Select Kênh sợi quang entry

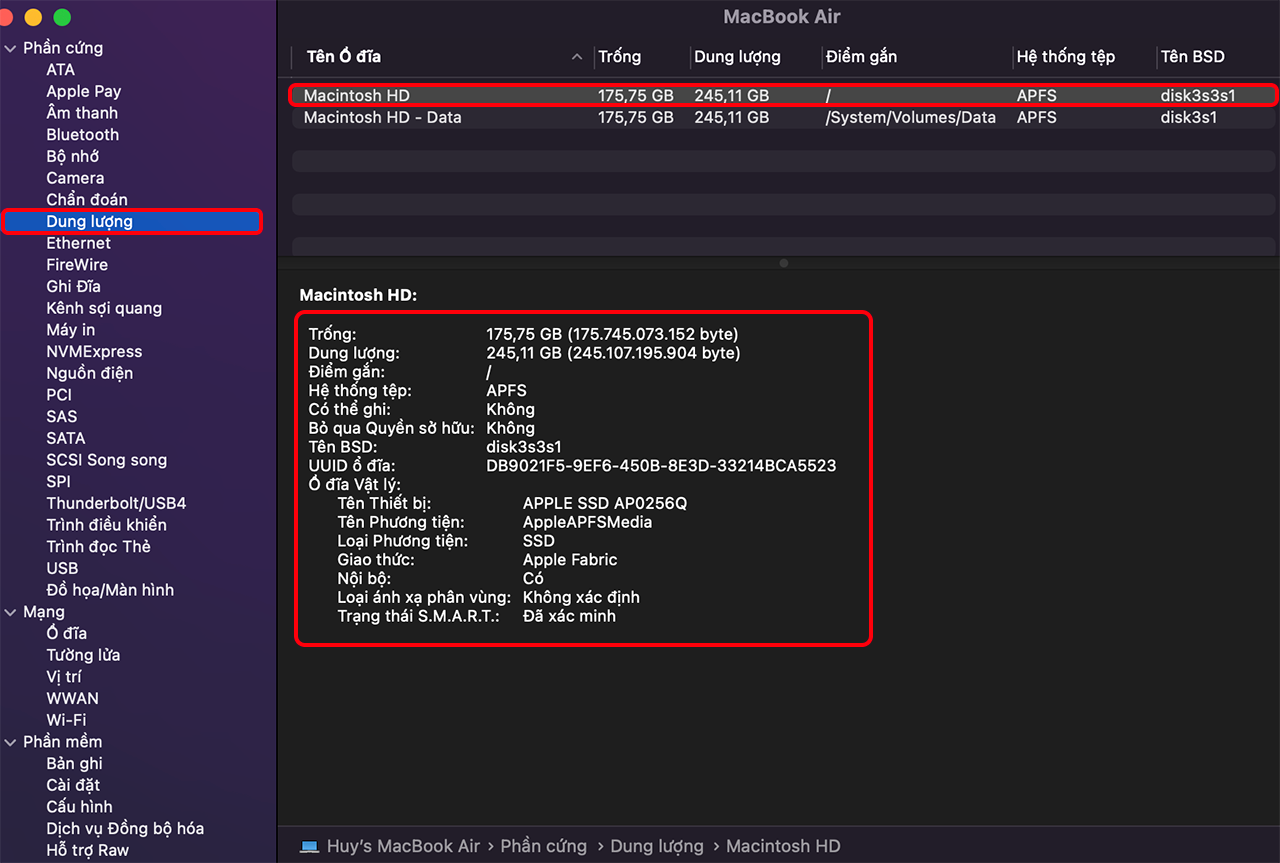click(x=104, y=308)
